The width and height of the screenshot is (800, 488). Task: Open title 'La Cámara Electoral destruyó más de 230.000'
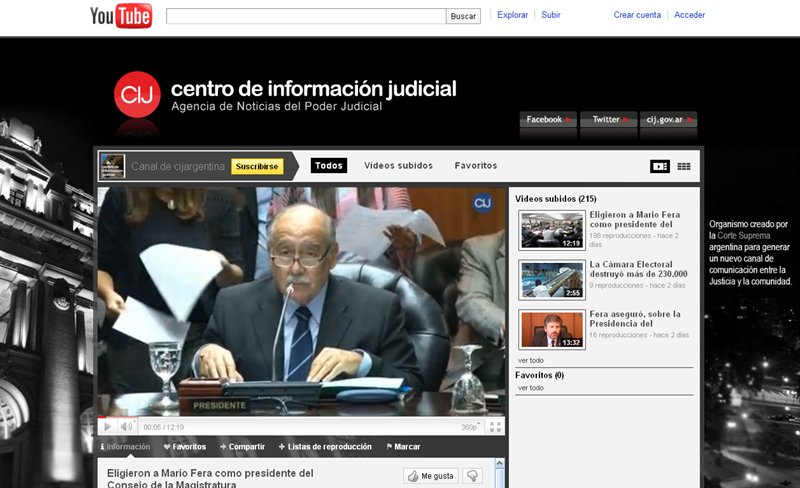[638, 269]
